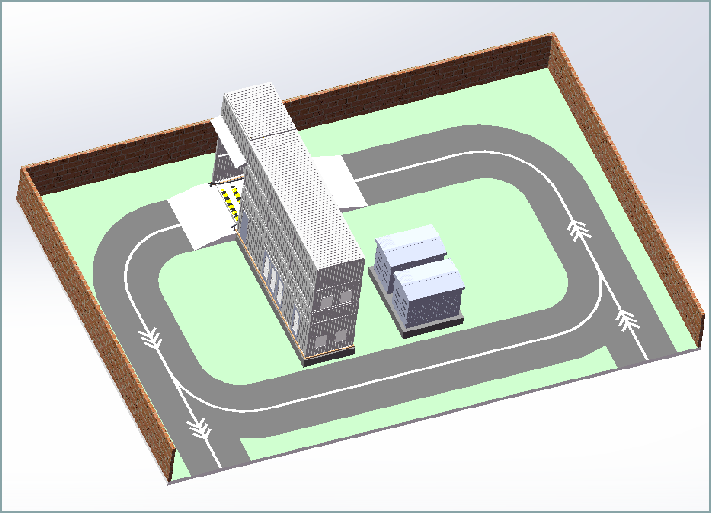The height and width of the screenshot is (514, 711).
Task: Select the gray base slab under the sheds
Action: click(x=432, y=323)
